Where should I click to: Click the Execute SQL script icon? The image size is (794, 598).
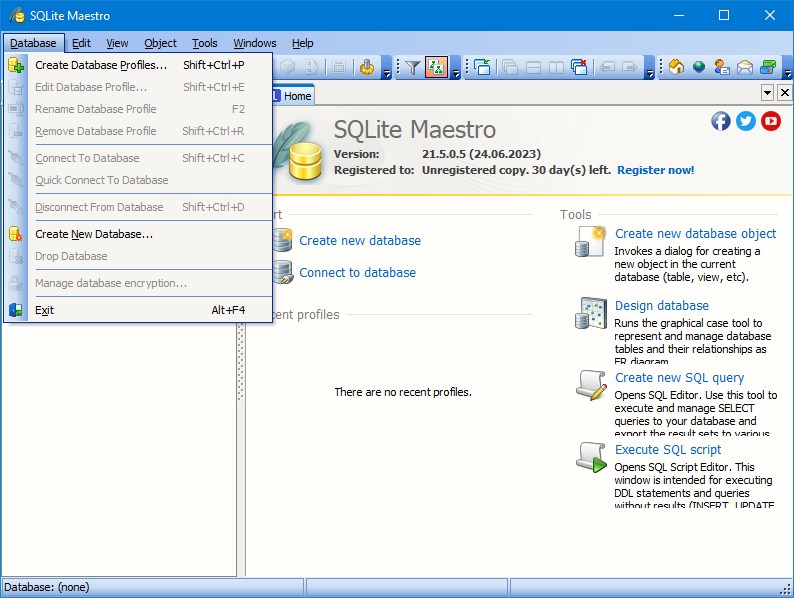[x=591, y=457]
